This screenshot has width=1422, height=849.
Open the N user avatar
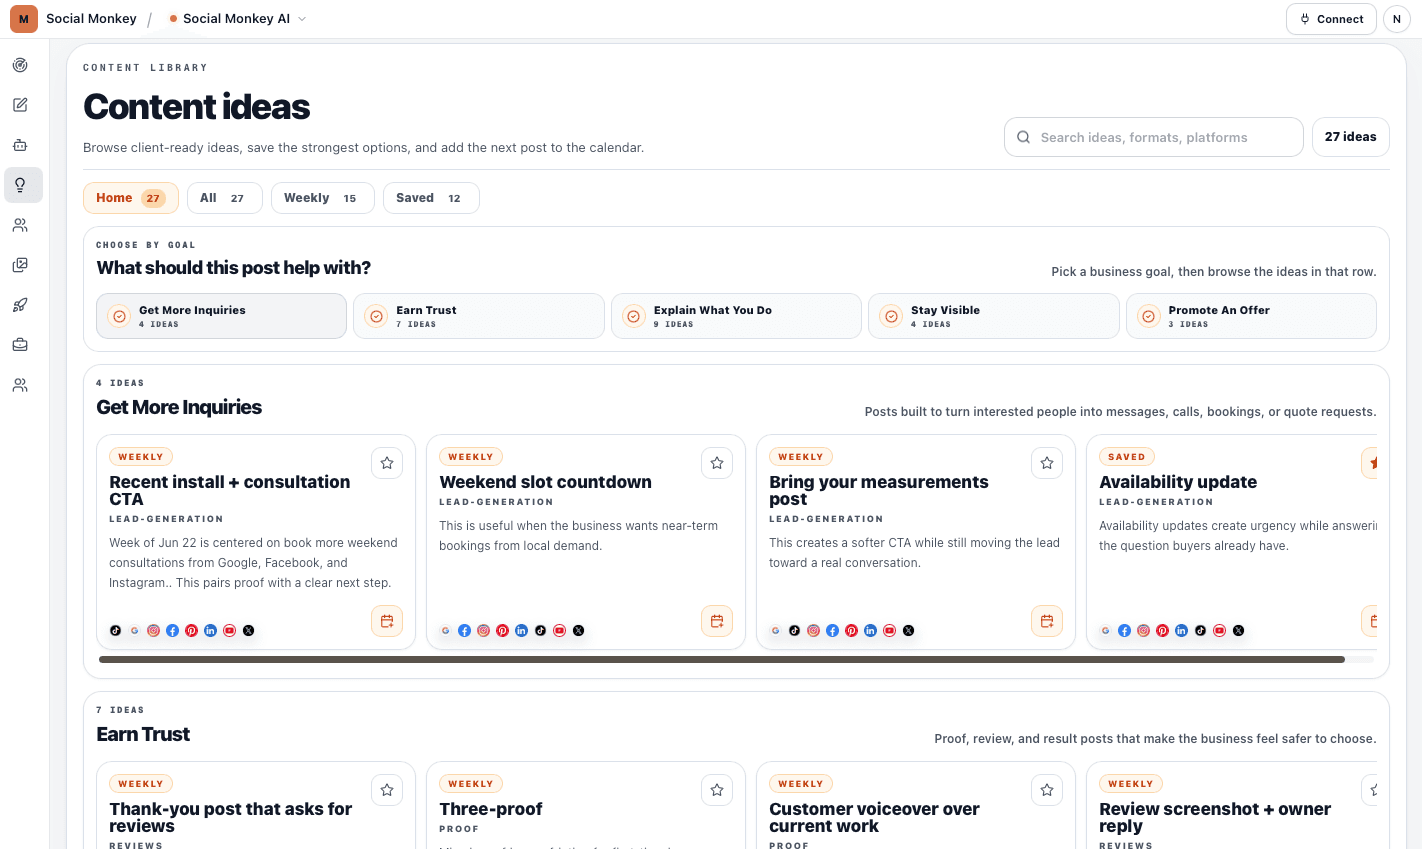point(1397,19)
